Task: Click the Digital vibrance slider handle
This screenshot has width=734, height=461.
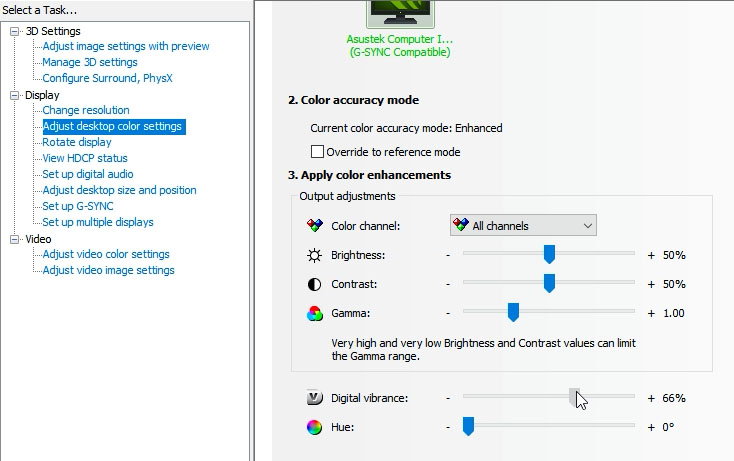Action: [575, 398]
